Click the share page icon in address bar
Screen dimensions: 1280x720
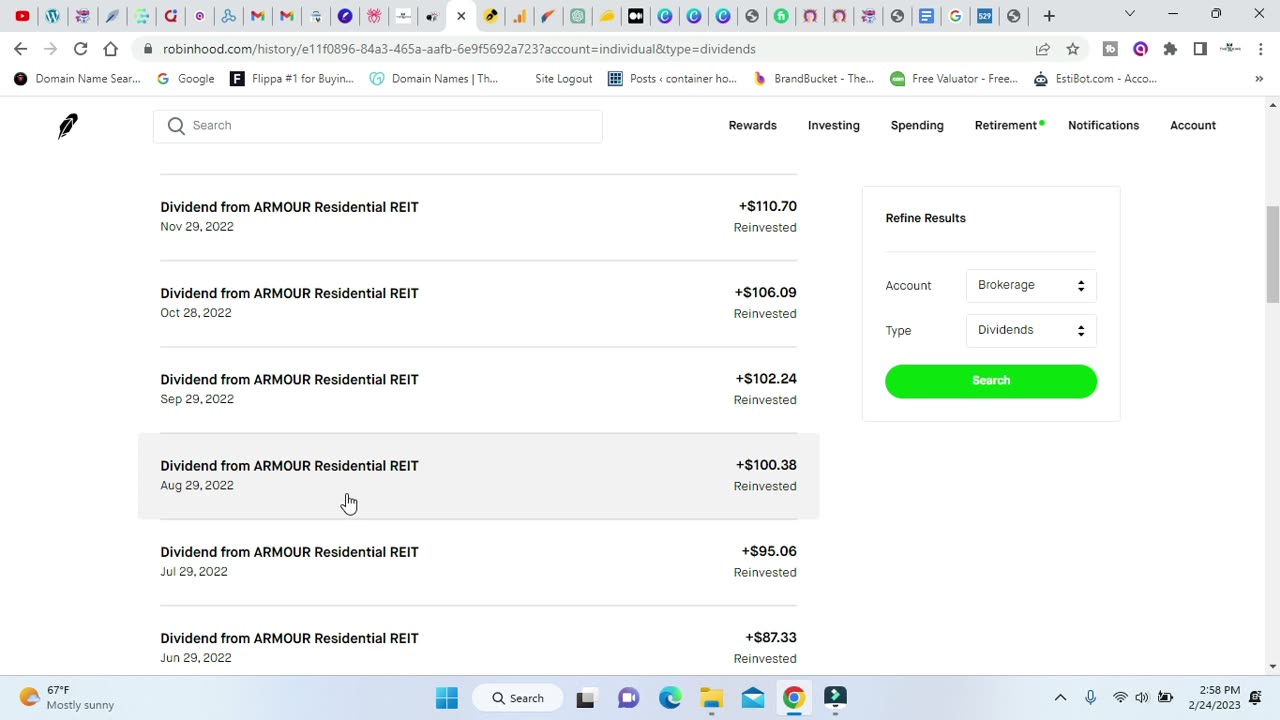1043,49
